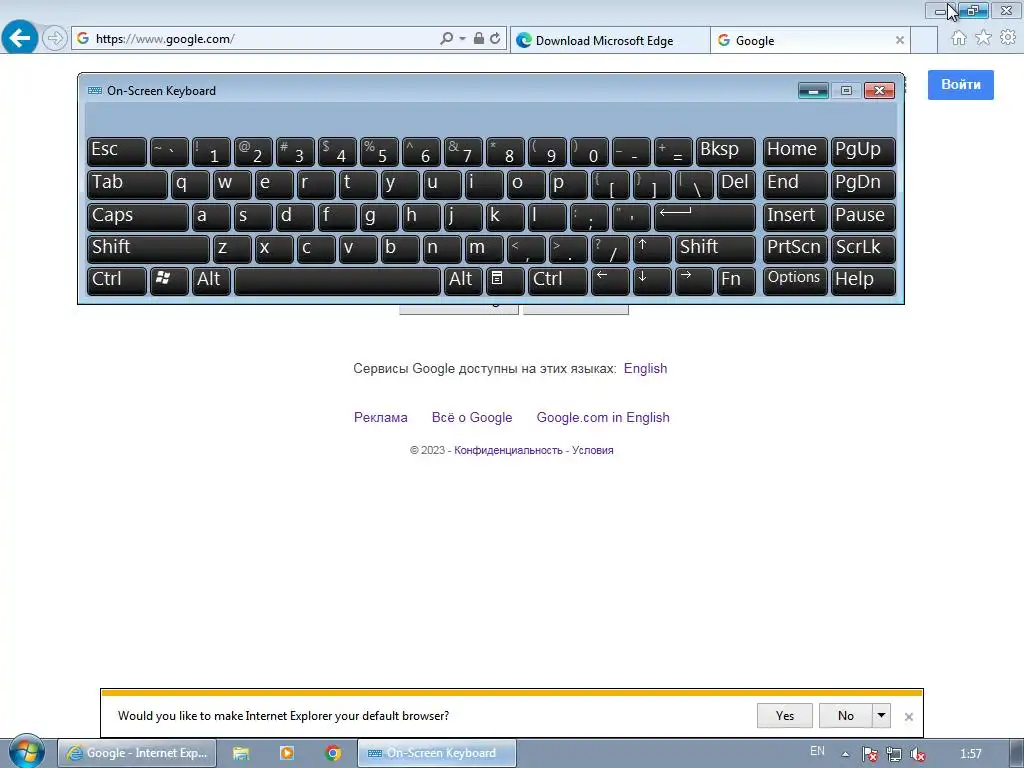Refresh the page with the reload icon
Screen dimensions: 1024x768
[x=495, y=39]
